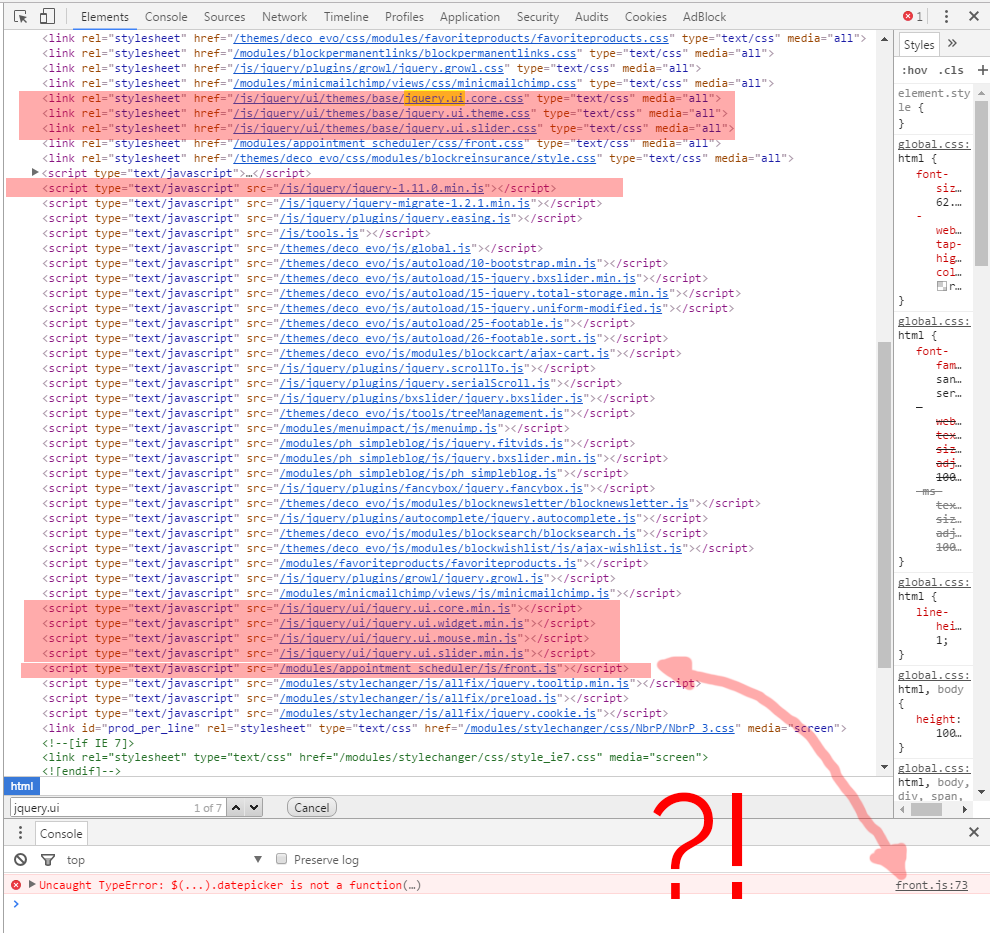Open front.js:73 error source link
This screenshot has width=990, height=933.
[931, 885]
